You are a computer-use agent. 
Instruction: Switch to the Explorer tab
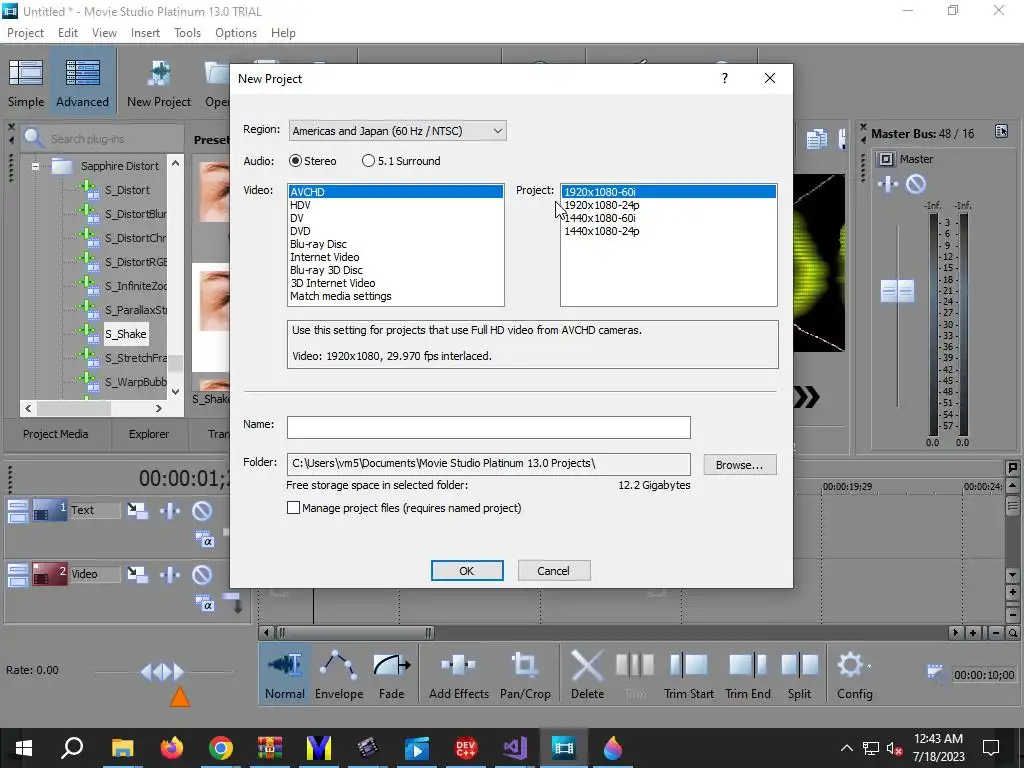(x=149, y=434)
